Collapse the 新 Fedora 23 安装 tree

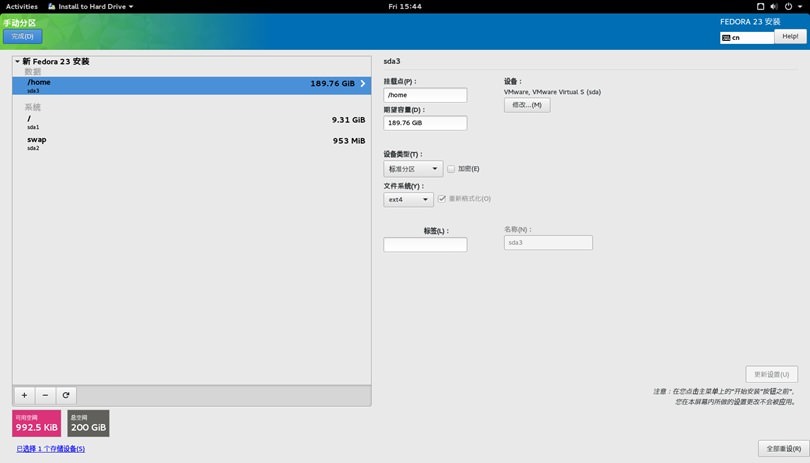click(17, 62)
